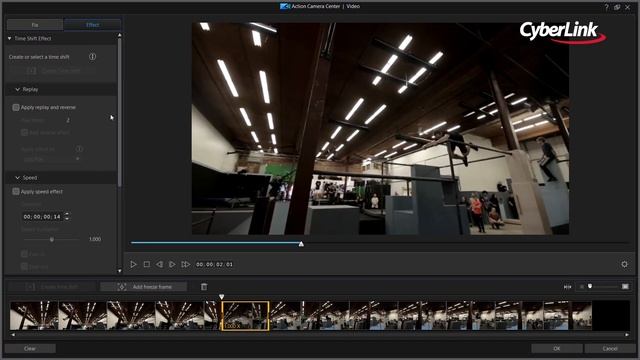Enable Apply speed effect checkbox
Screen dimensions: 640x360
[16, 191]
